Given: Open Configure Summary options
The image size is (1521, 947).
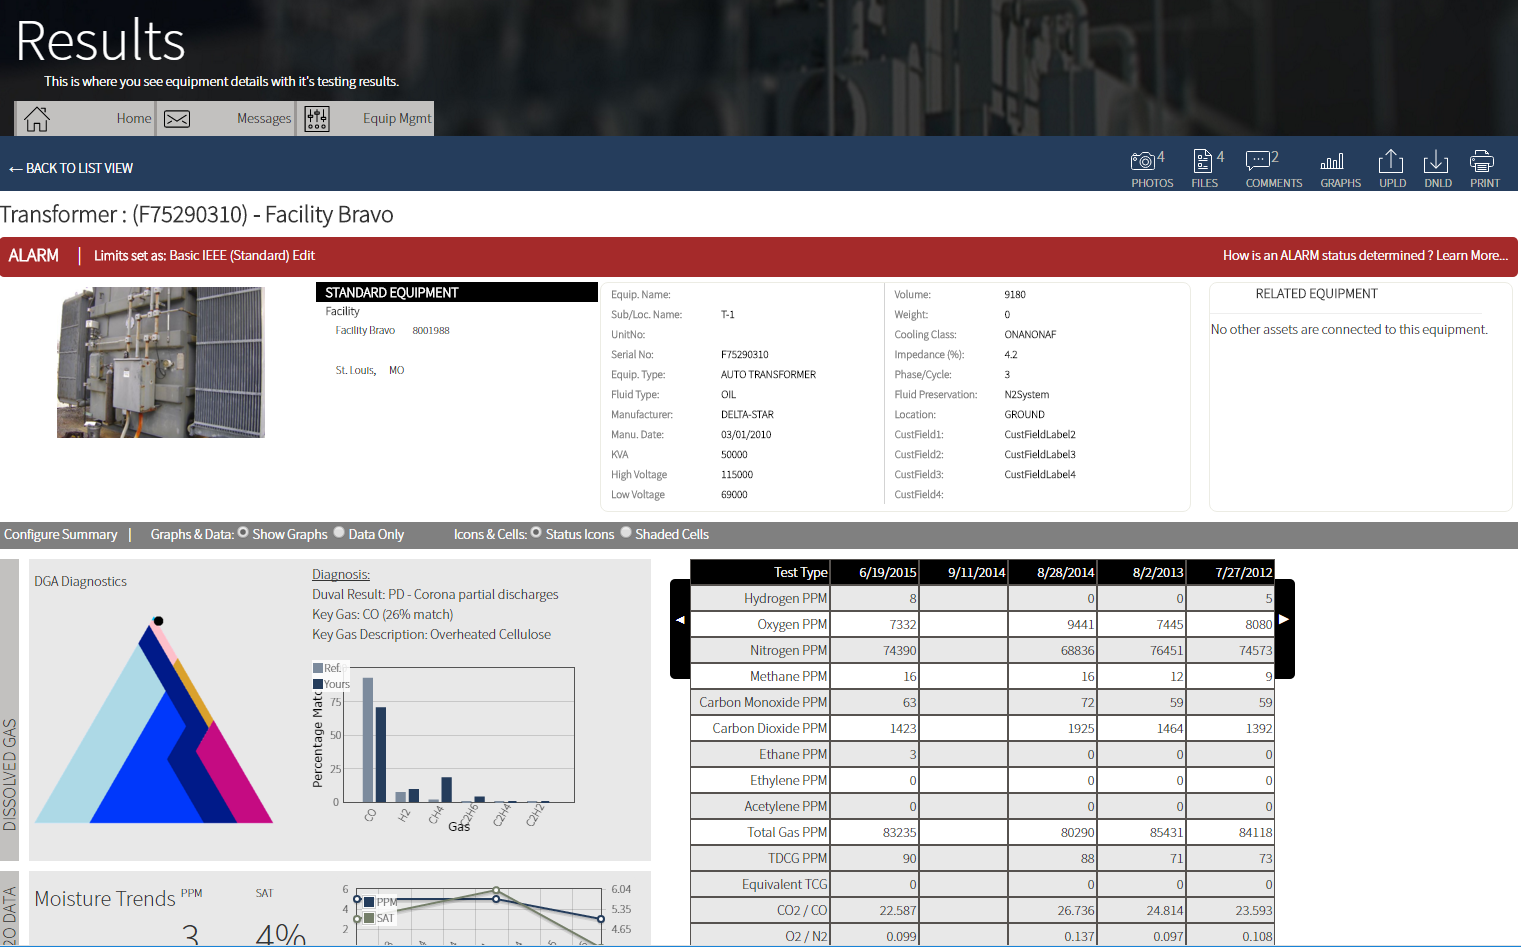Looking at the screenshot, I should pos(59,533).
